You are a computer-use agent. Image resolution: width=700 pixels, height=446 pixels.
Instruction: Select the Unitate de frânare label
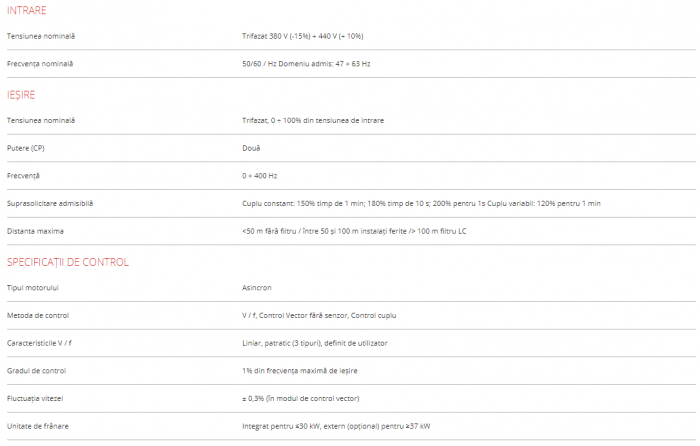(37, 426)
